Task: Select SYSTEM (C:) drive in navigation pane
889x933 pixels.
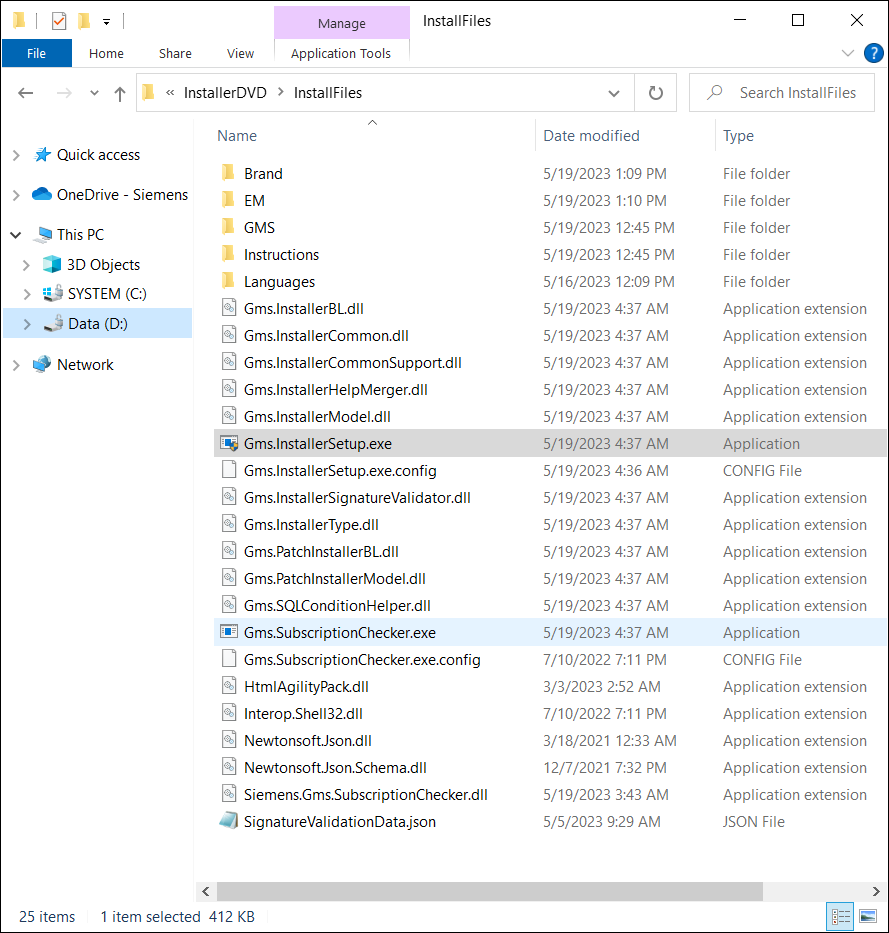Action: [x=107, y=294]
